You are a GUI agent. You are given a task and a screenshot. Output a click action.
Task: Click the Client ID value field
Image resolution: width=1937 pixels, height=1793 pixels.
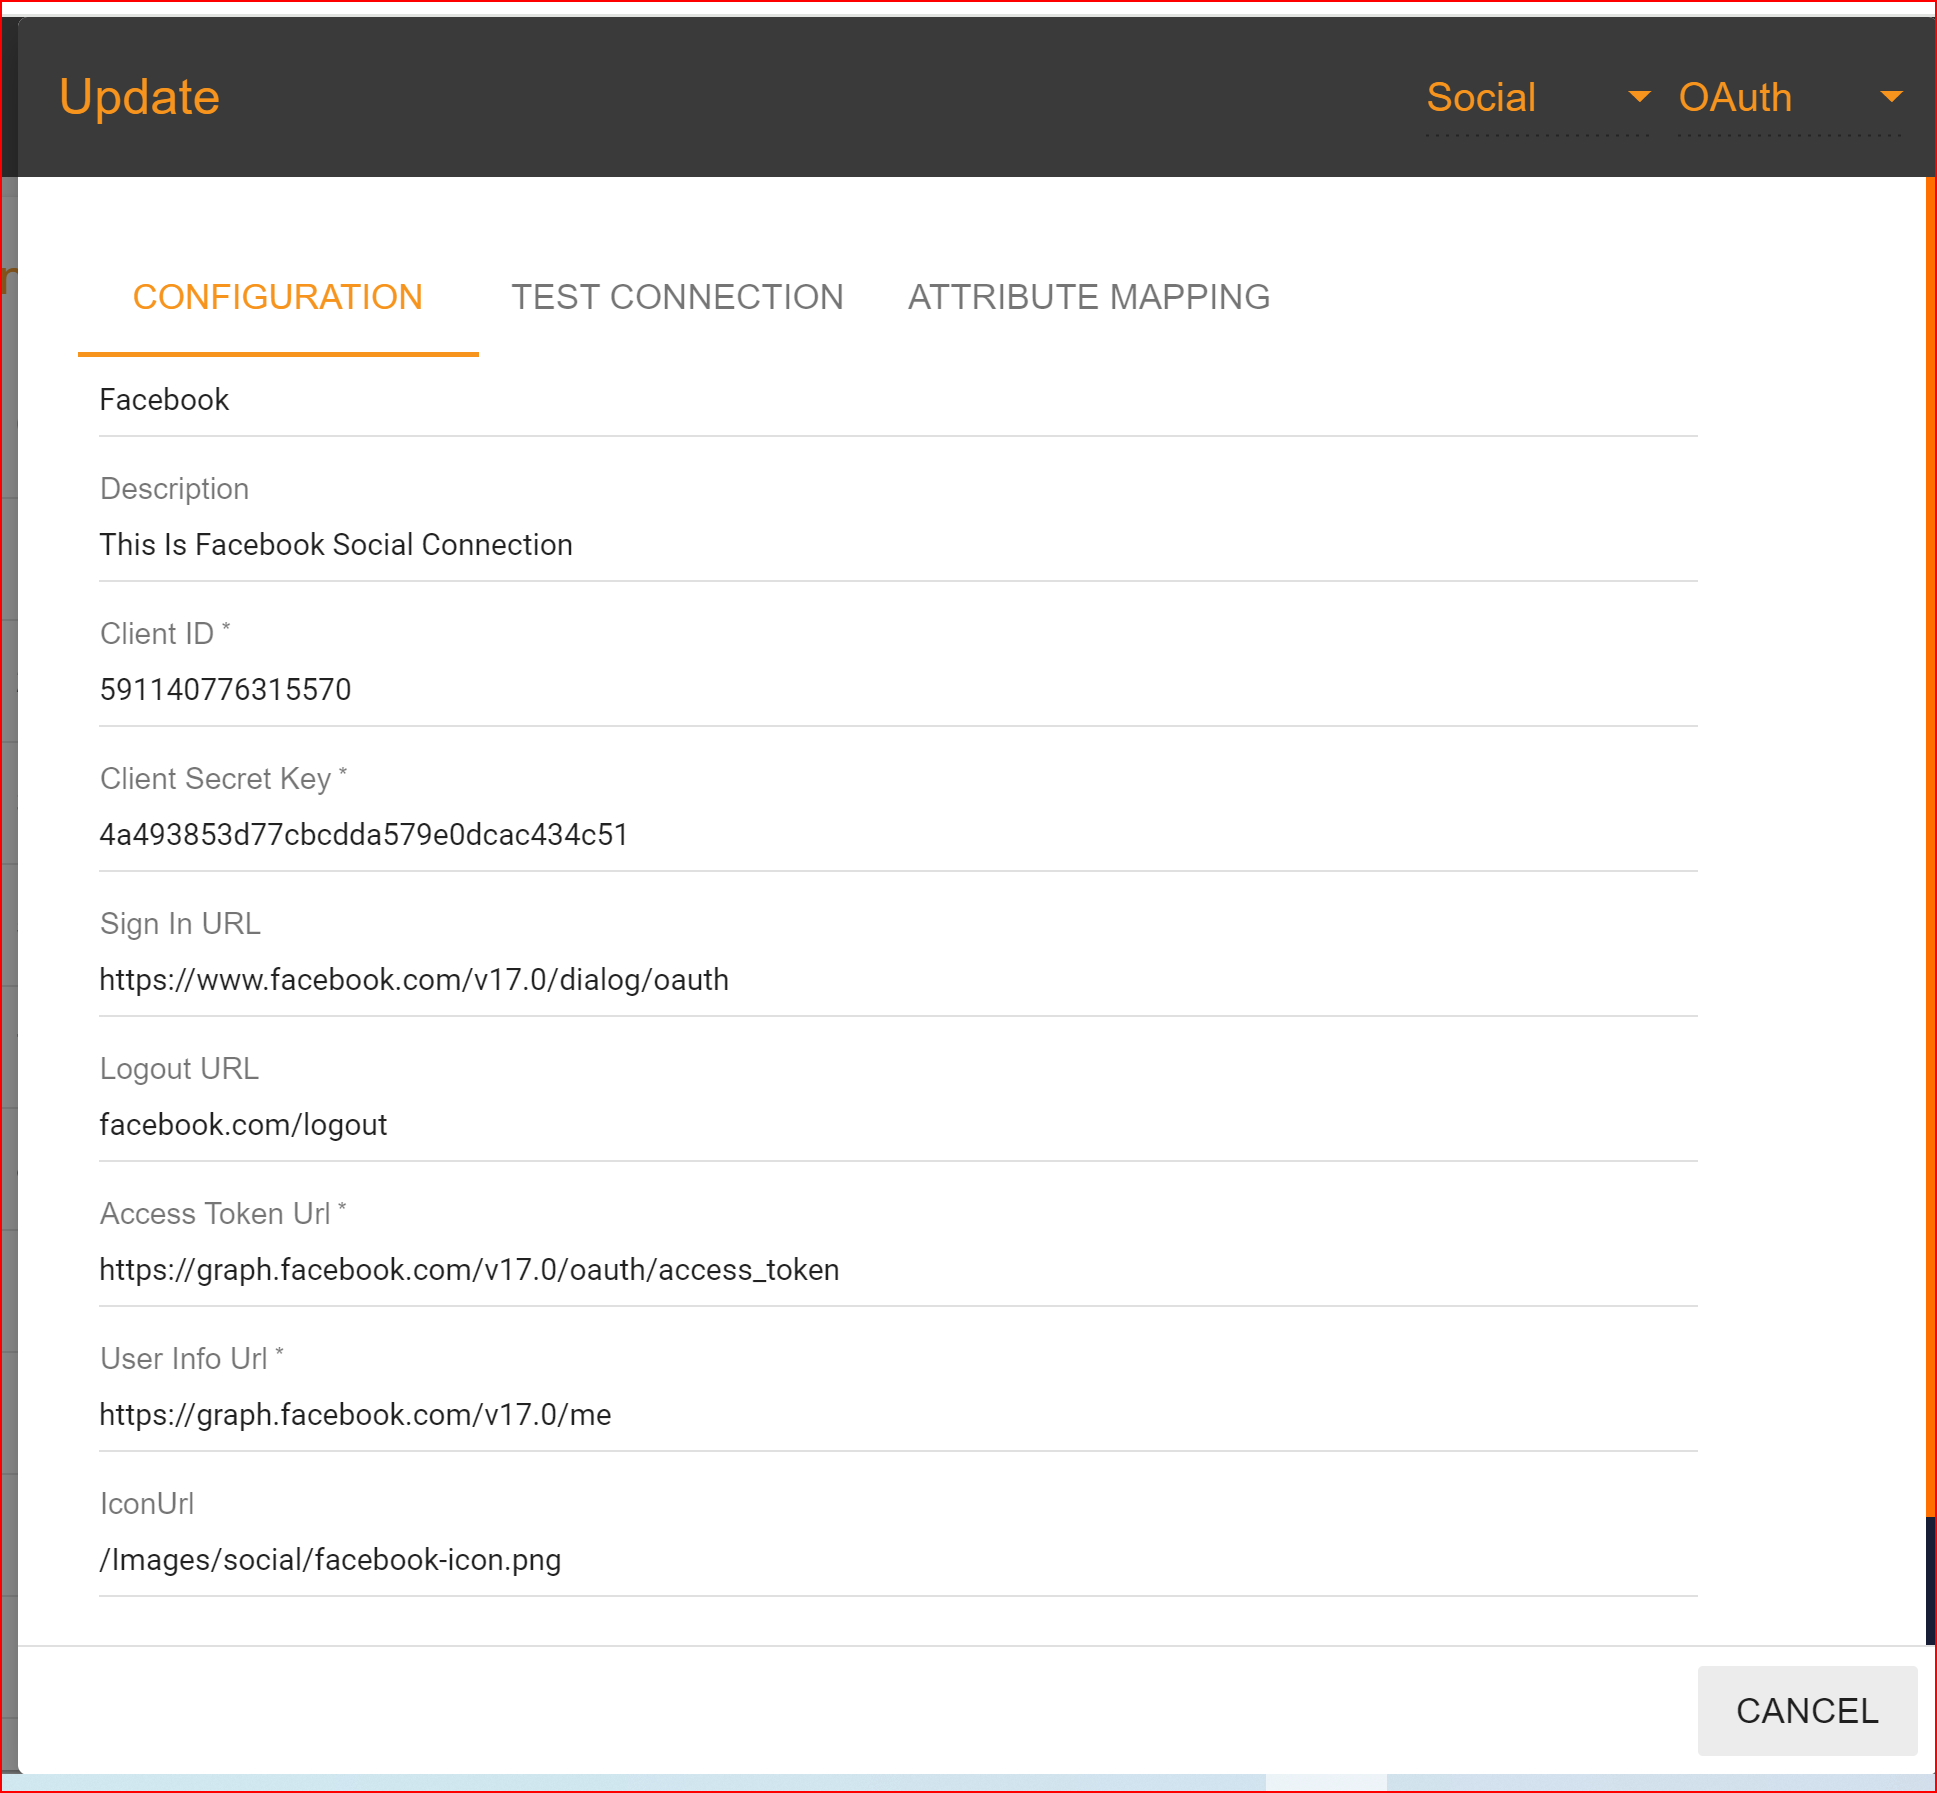pyautogui.click(x=898, y=690)
